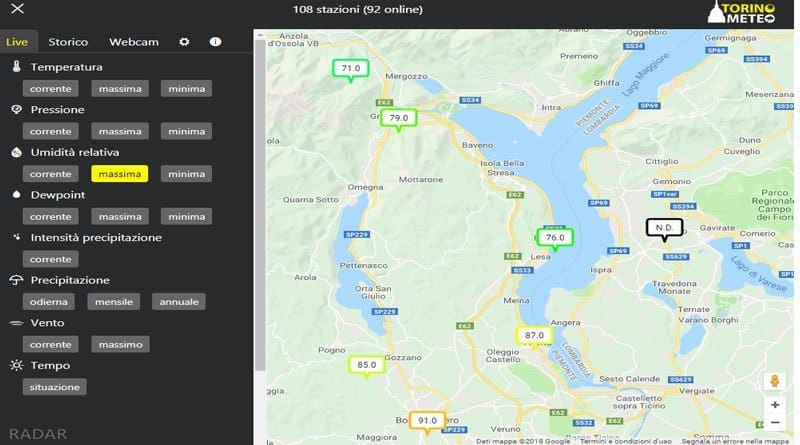Click the 91.0 station marker
The image size is (800, 445).
[x=428, y=423]
